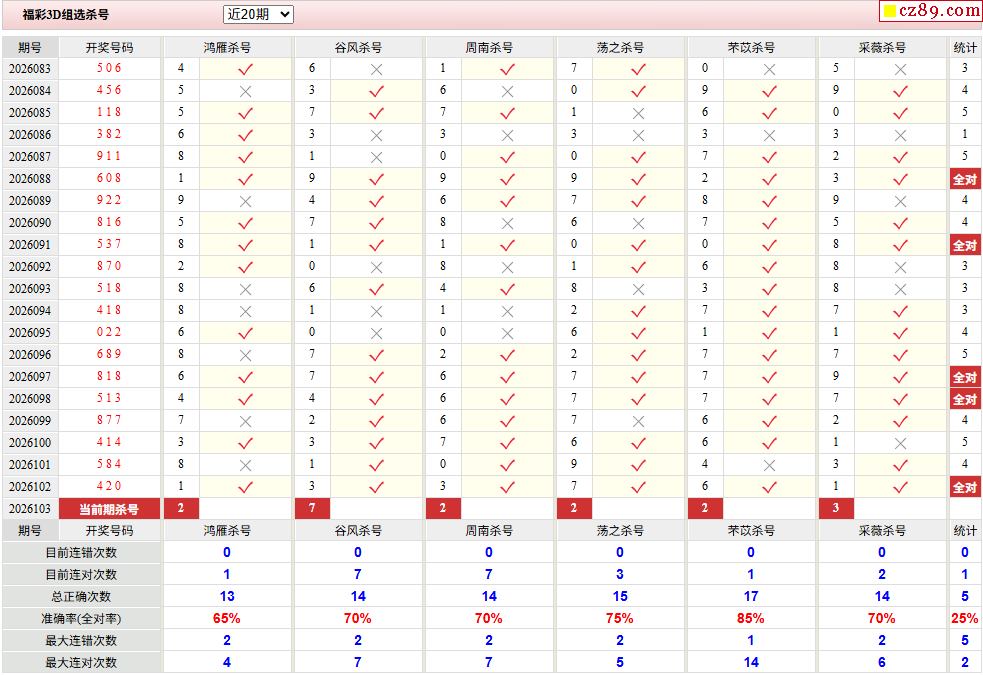
Task: Click the 最大连对次数 row label
Action: [x=81, y=662]
